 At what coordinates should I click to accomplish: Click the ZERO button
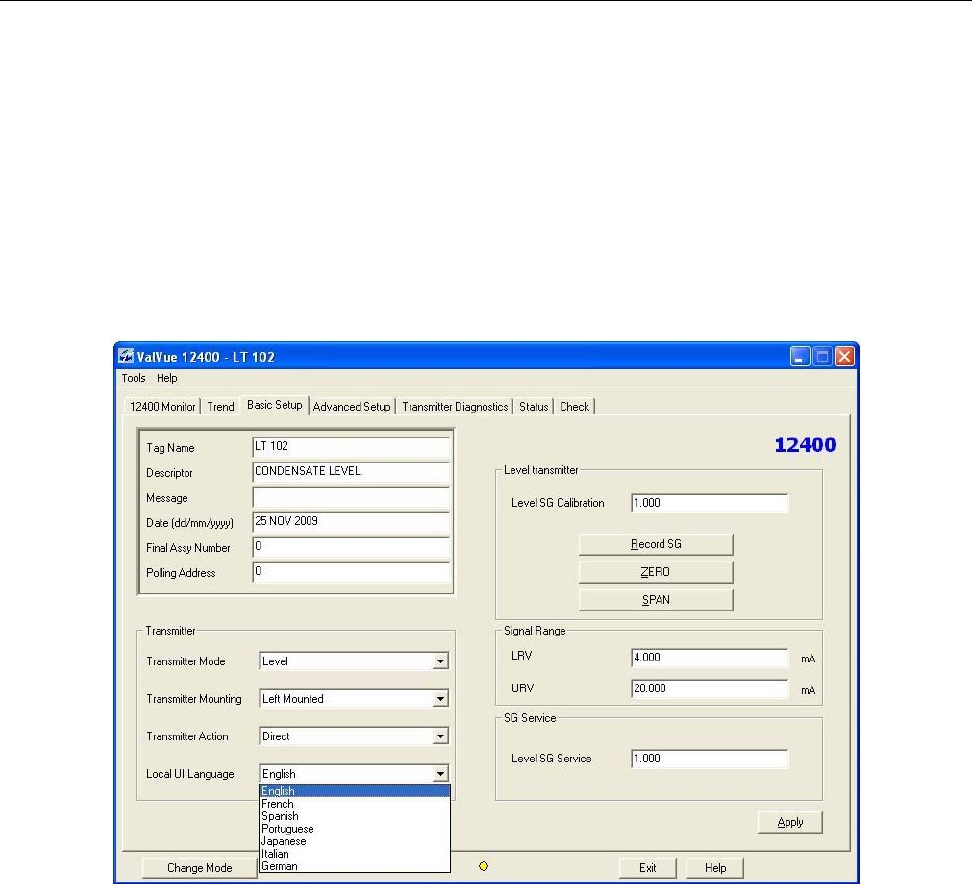[656, 572]
